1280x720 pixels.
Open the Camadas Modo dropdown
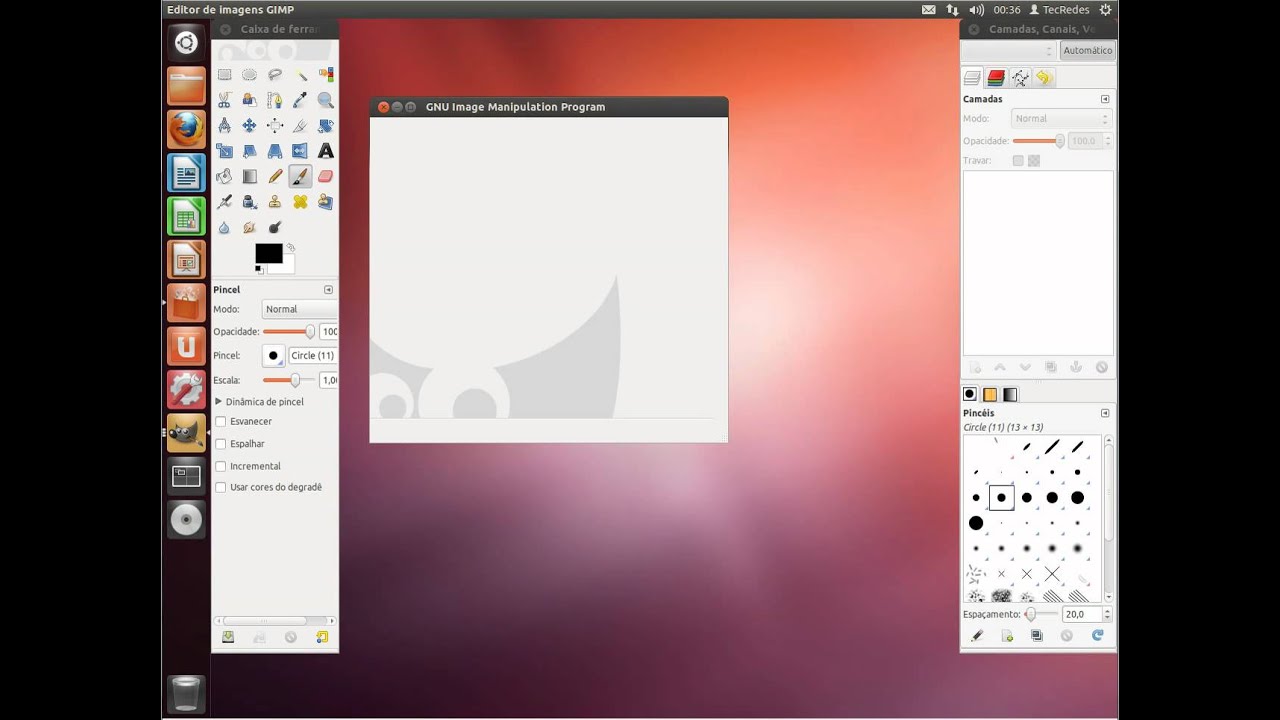pos(1061,118)
